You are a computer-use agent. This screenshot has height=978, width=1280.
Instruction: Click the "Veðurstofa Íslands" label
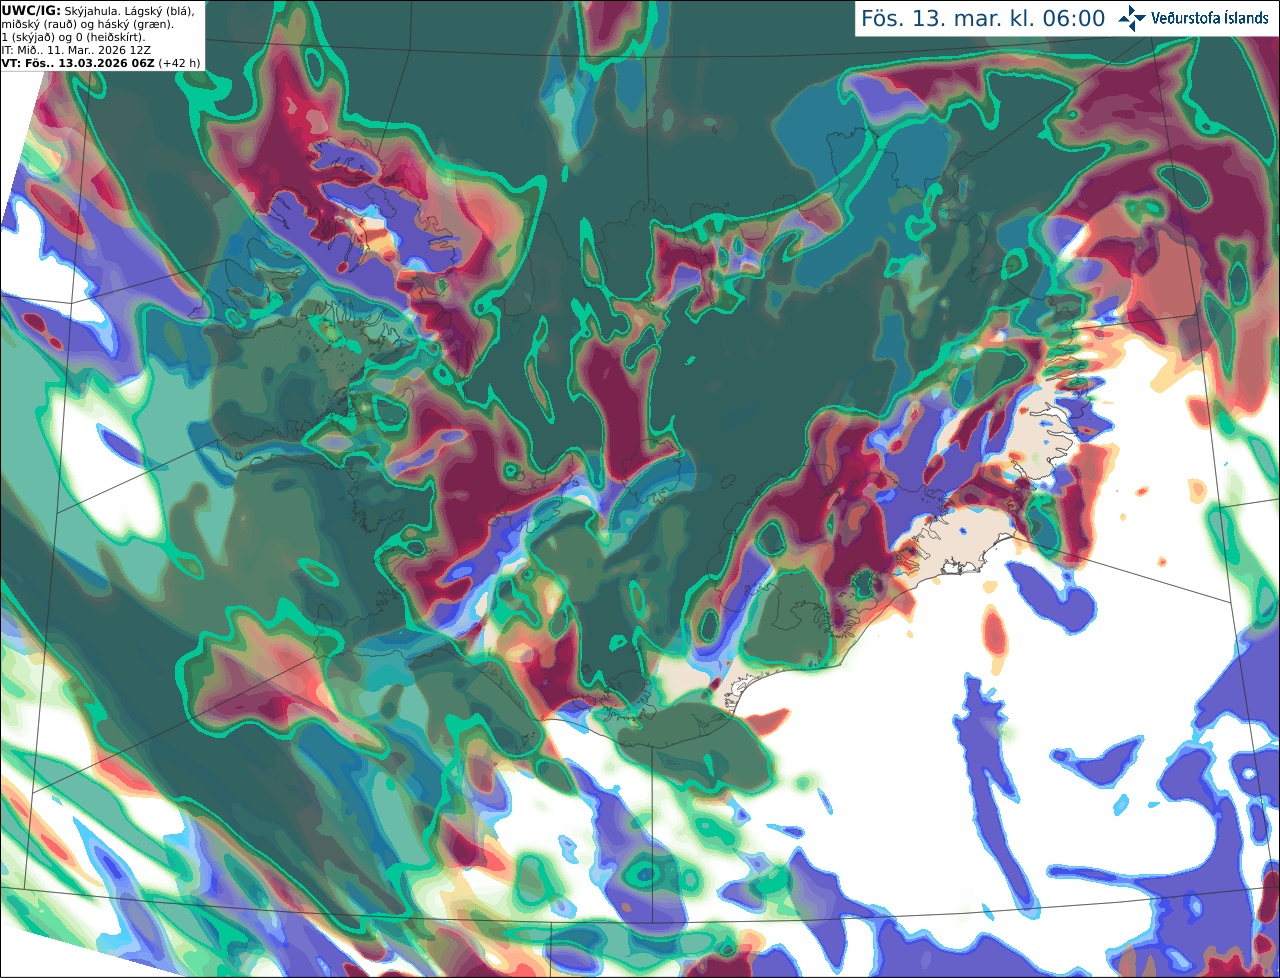[x=1210, y=18]
